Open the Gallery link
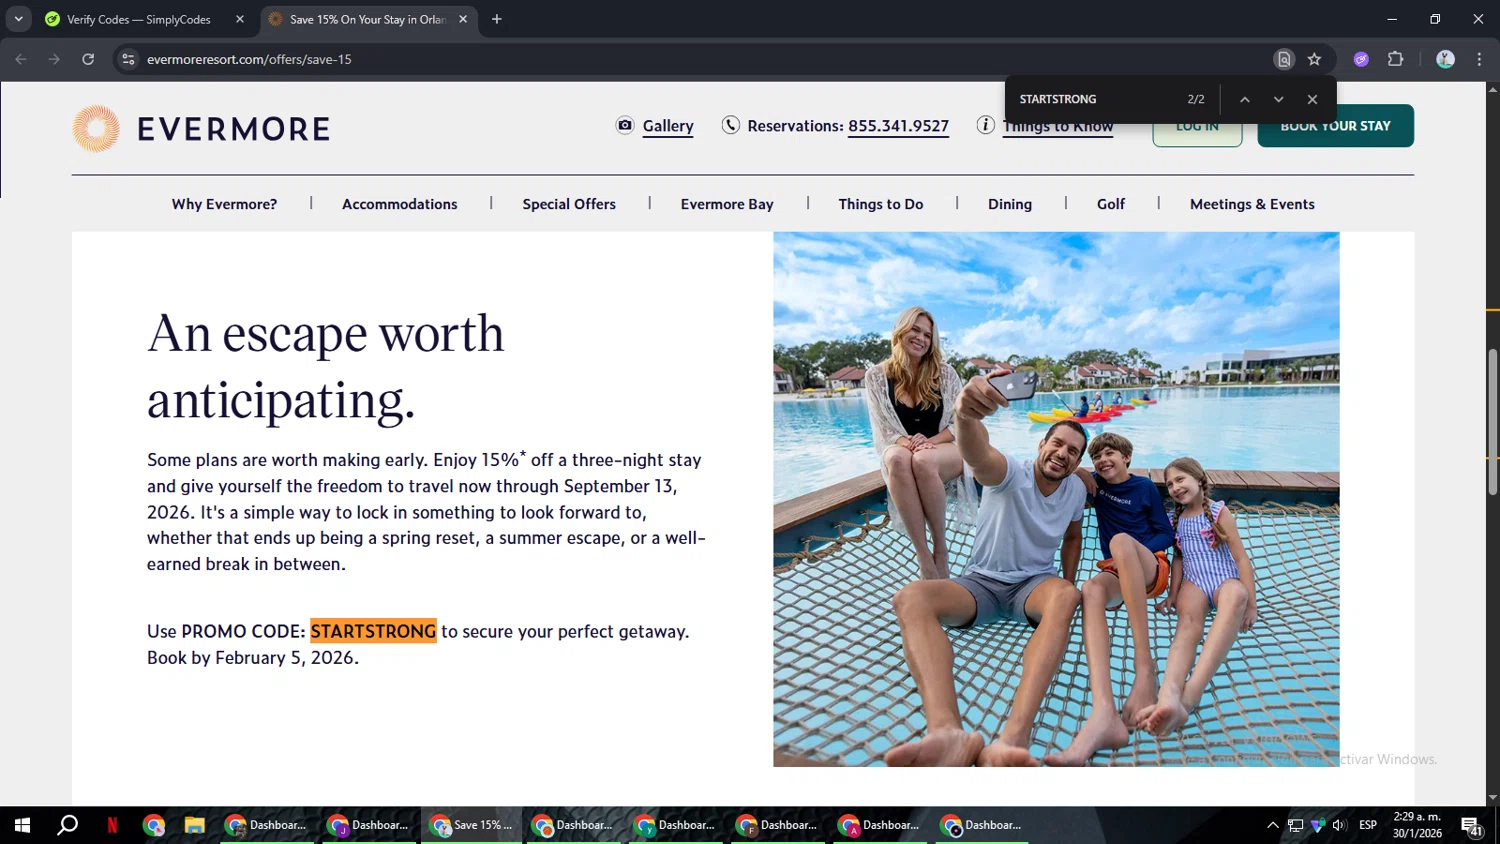Screen dimensions: 1500x844 coord(668,126)
